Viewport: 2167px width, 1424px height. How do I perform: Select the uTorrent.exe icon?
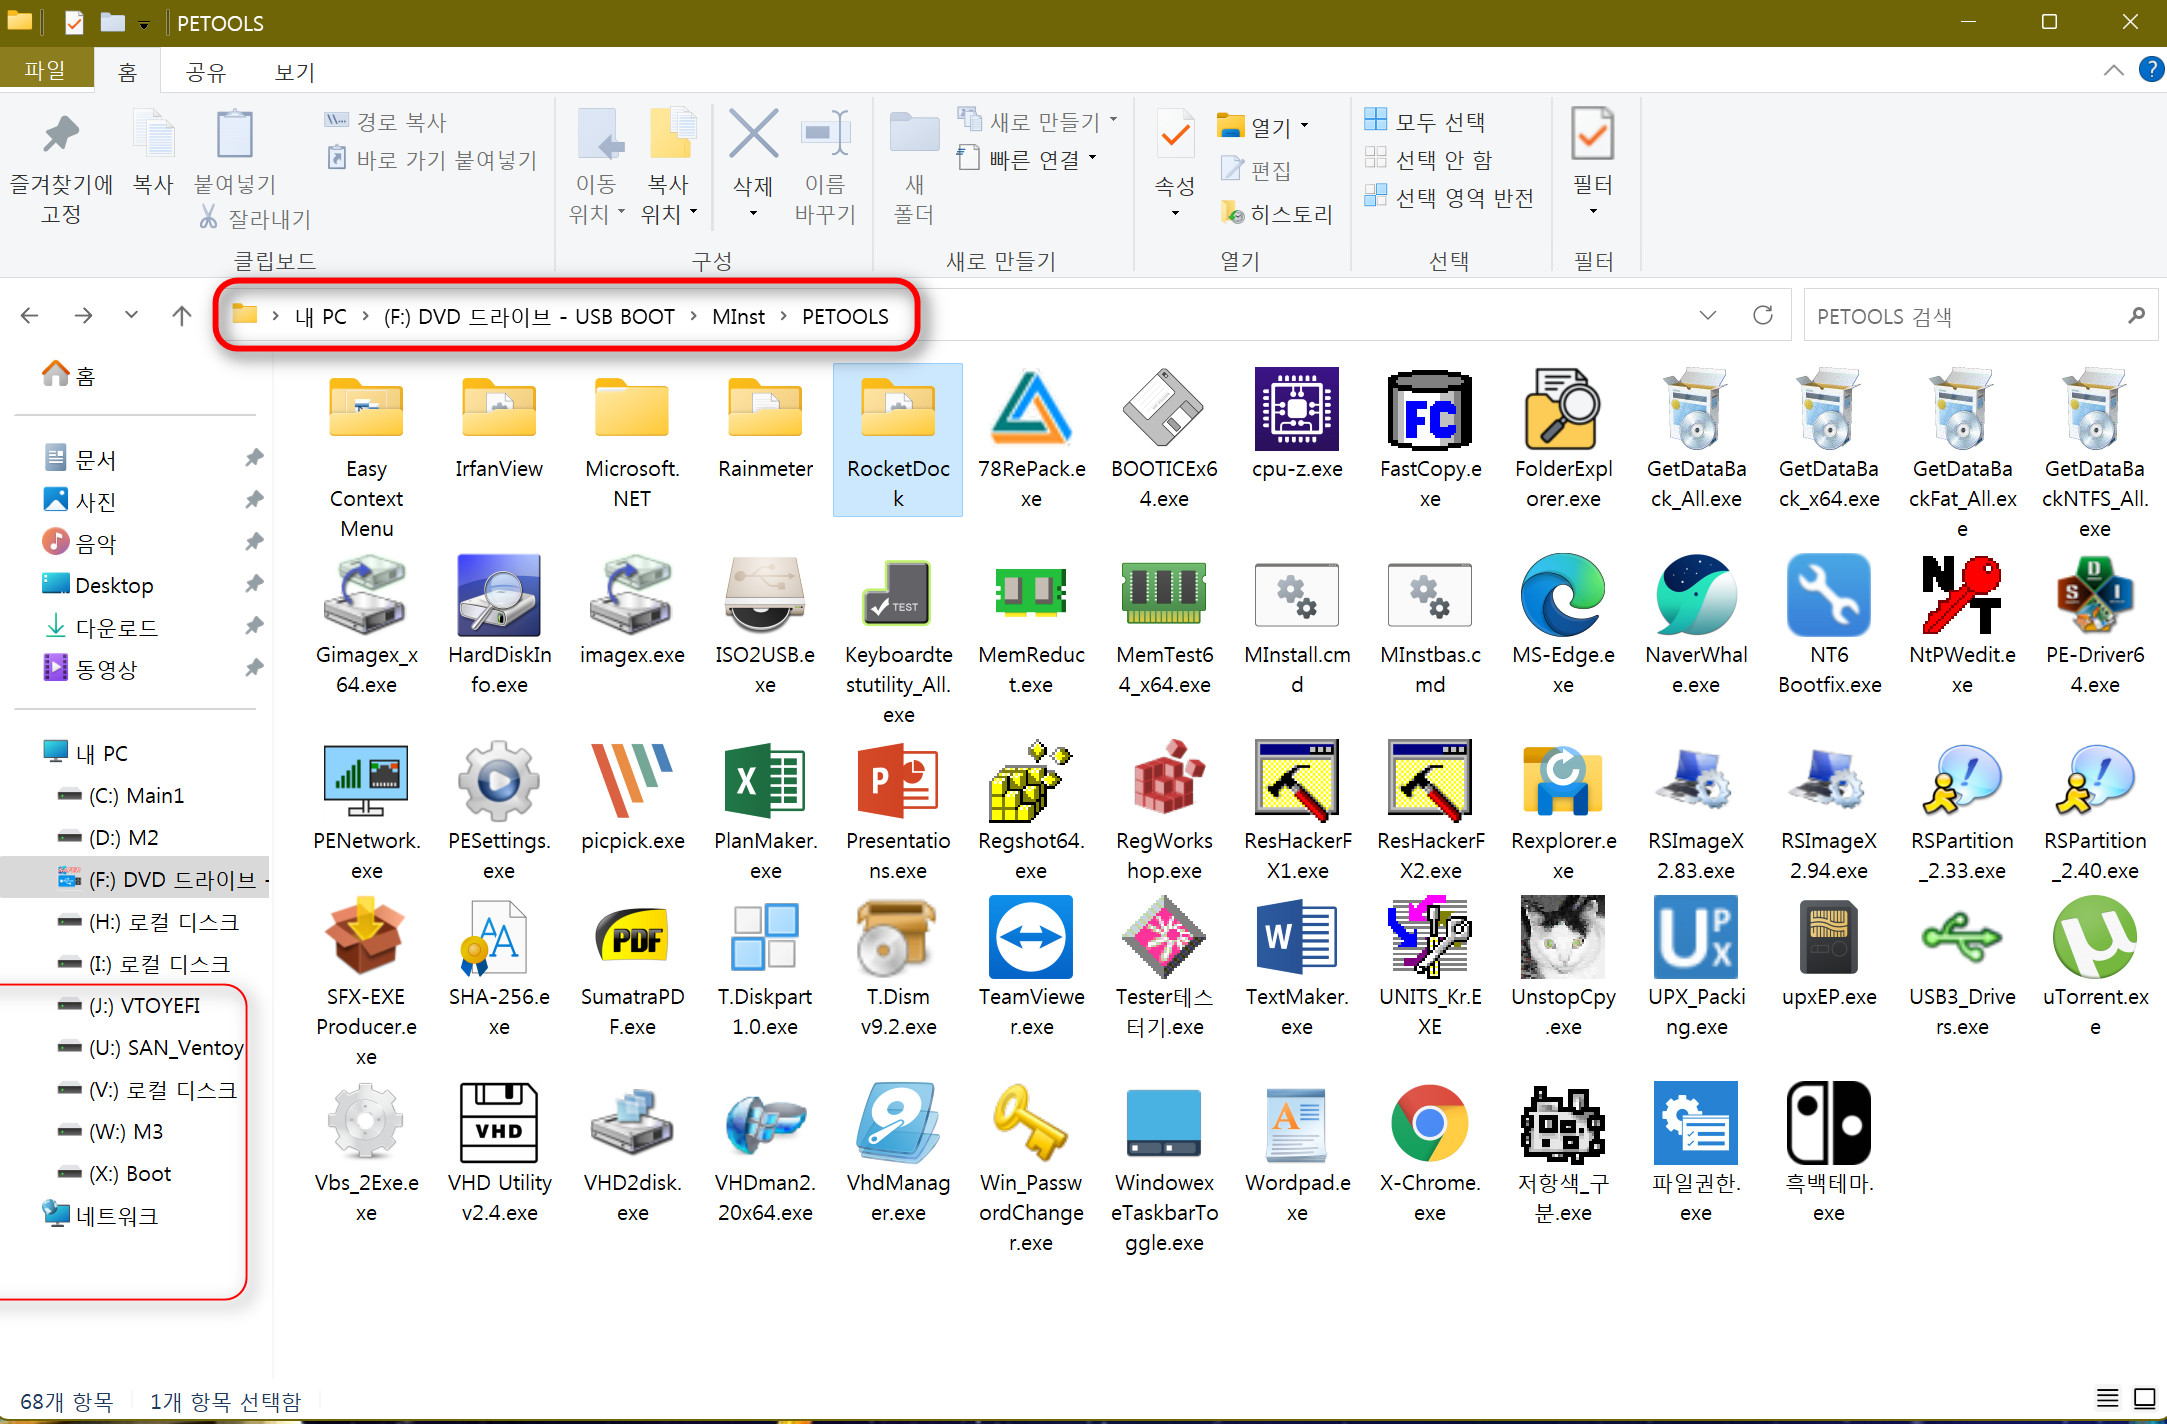point(2095,938)
